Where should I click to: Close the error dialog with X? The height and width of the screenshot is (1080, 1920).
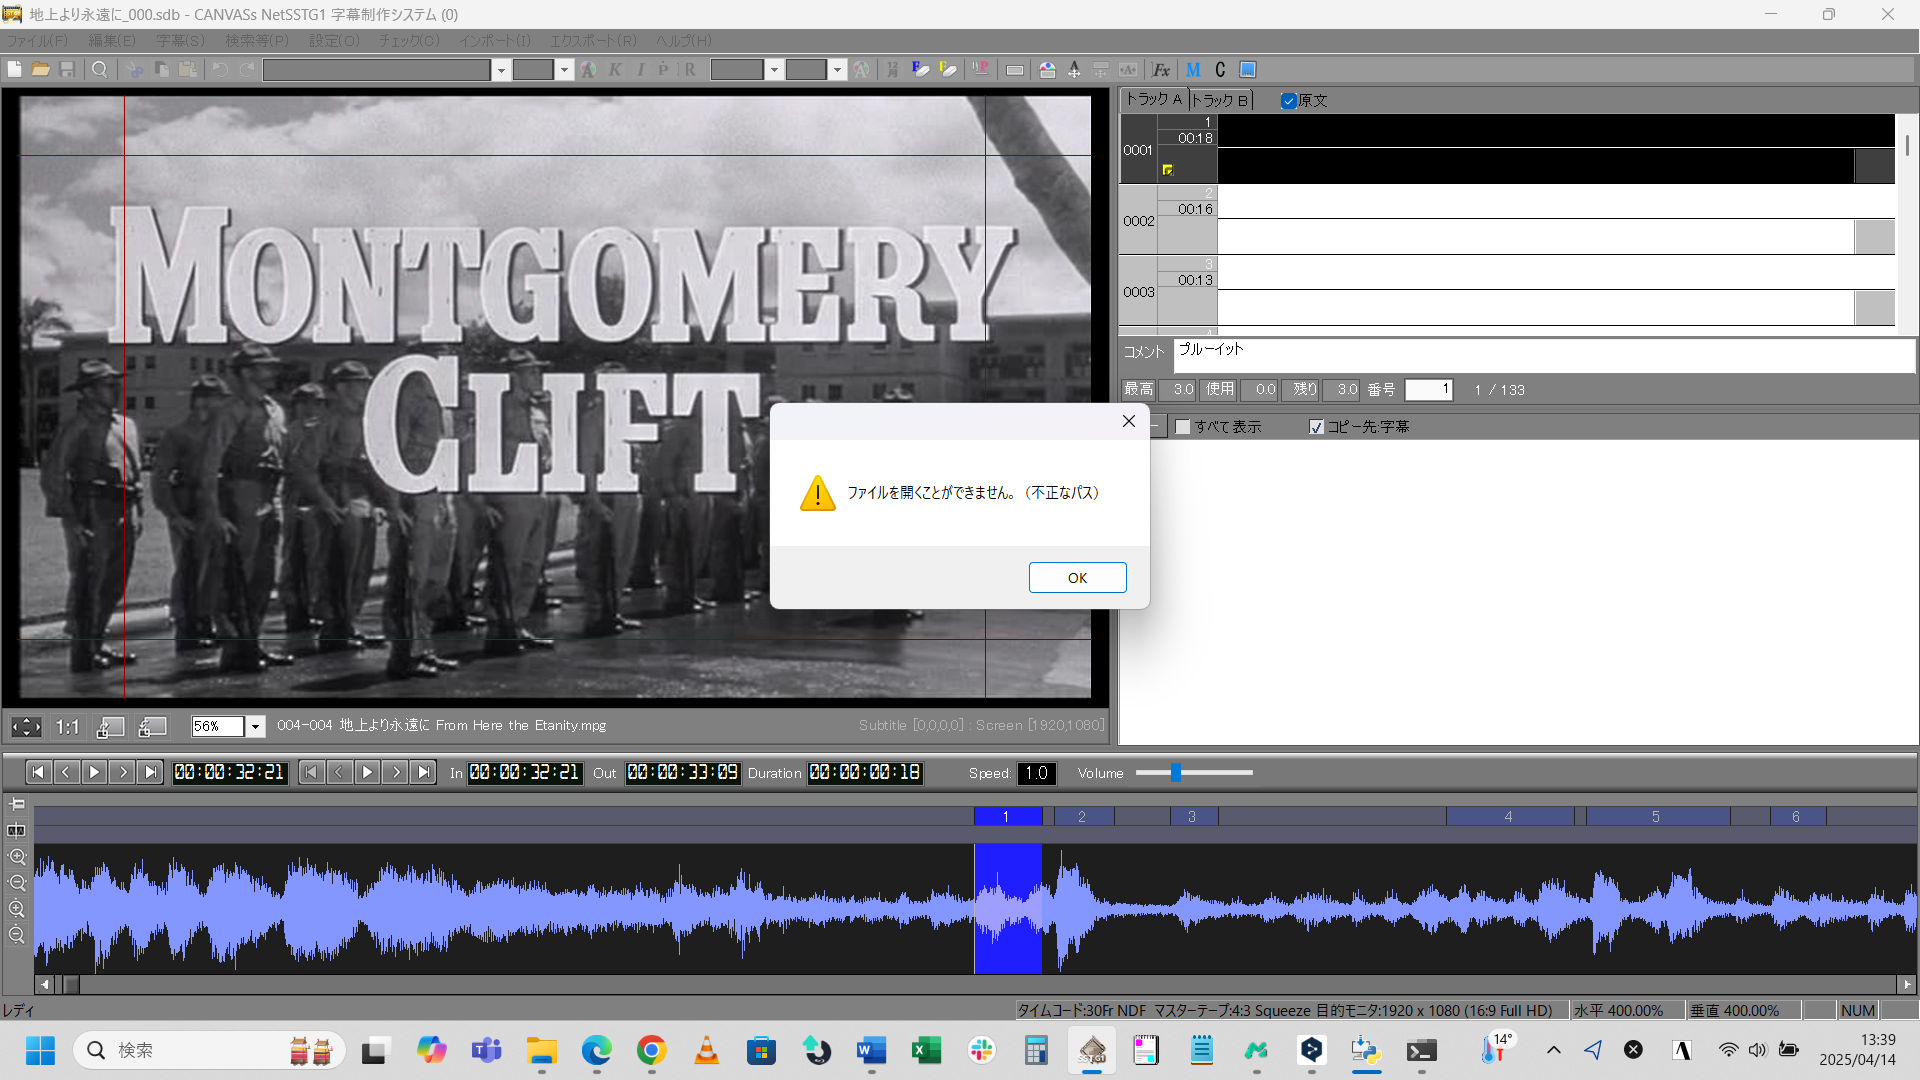1129,421
